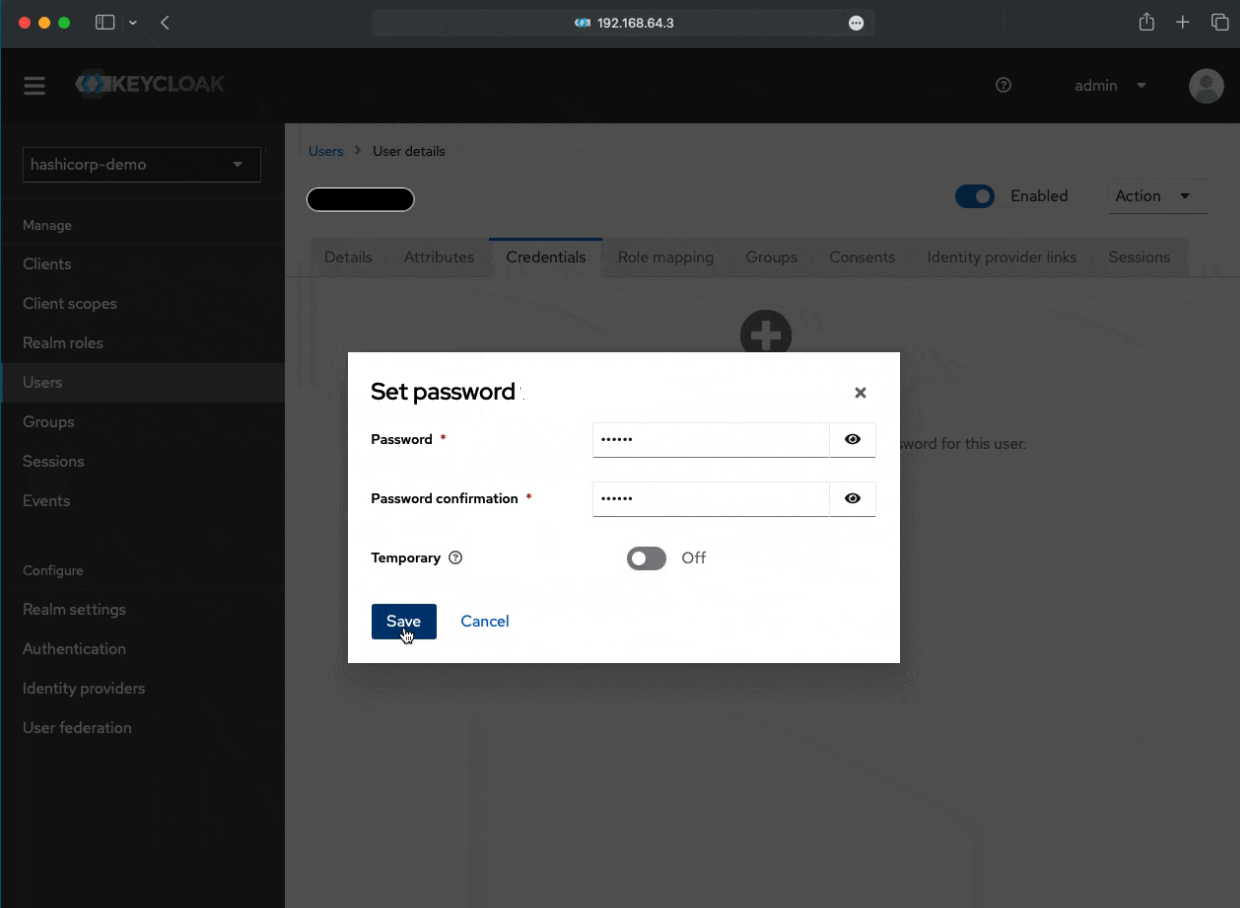Toggle the user Enabled switch
This screenshot has width=1240, height=908.
pos(974,196)
